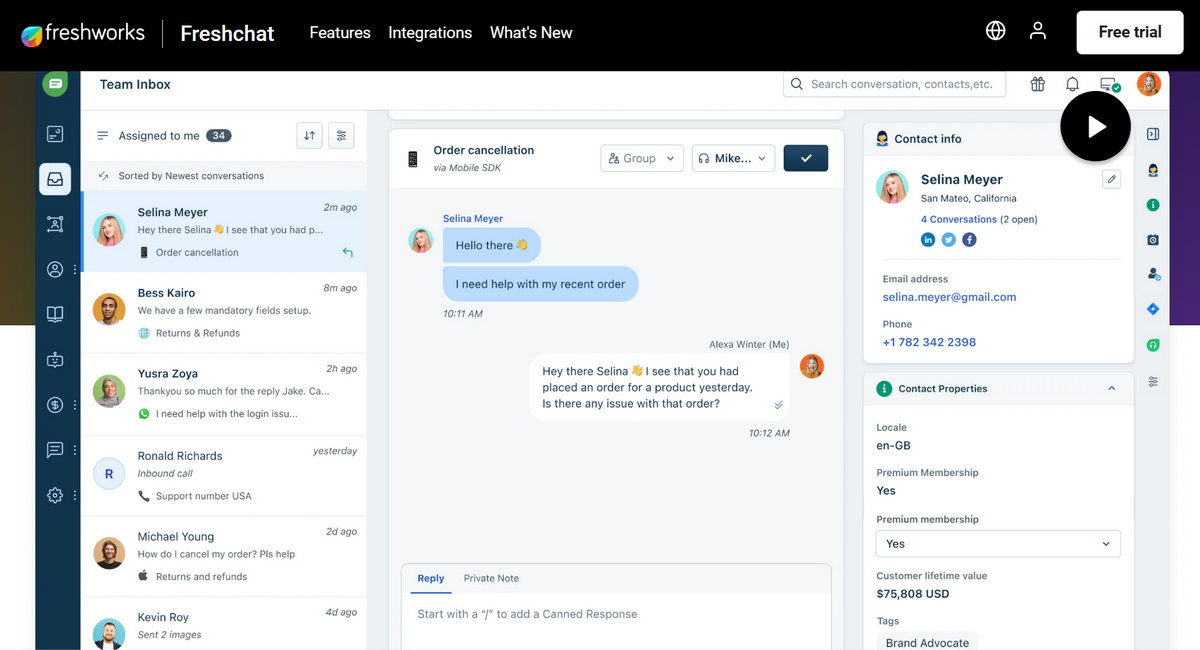Open the bot icon in left sidebar
The height and width of the screenshot is (650, 1200).
point(55,360)
